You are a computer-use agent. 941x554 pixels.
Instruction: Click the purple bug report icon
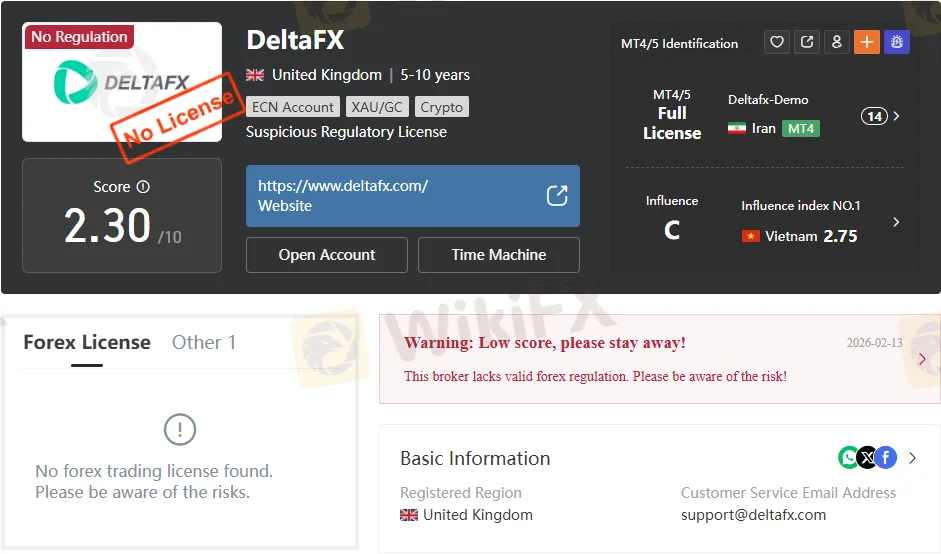[897, 42]
